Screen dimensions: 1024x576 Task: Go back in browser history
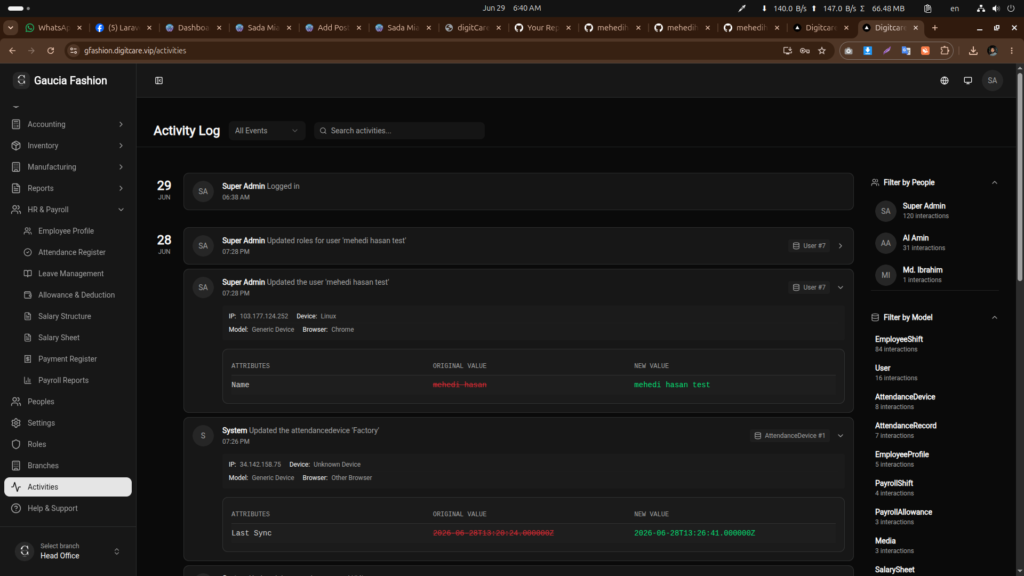(12, 50)
